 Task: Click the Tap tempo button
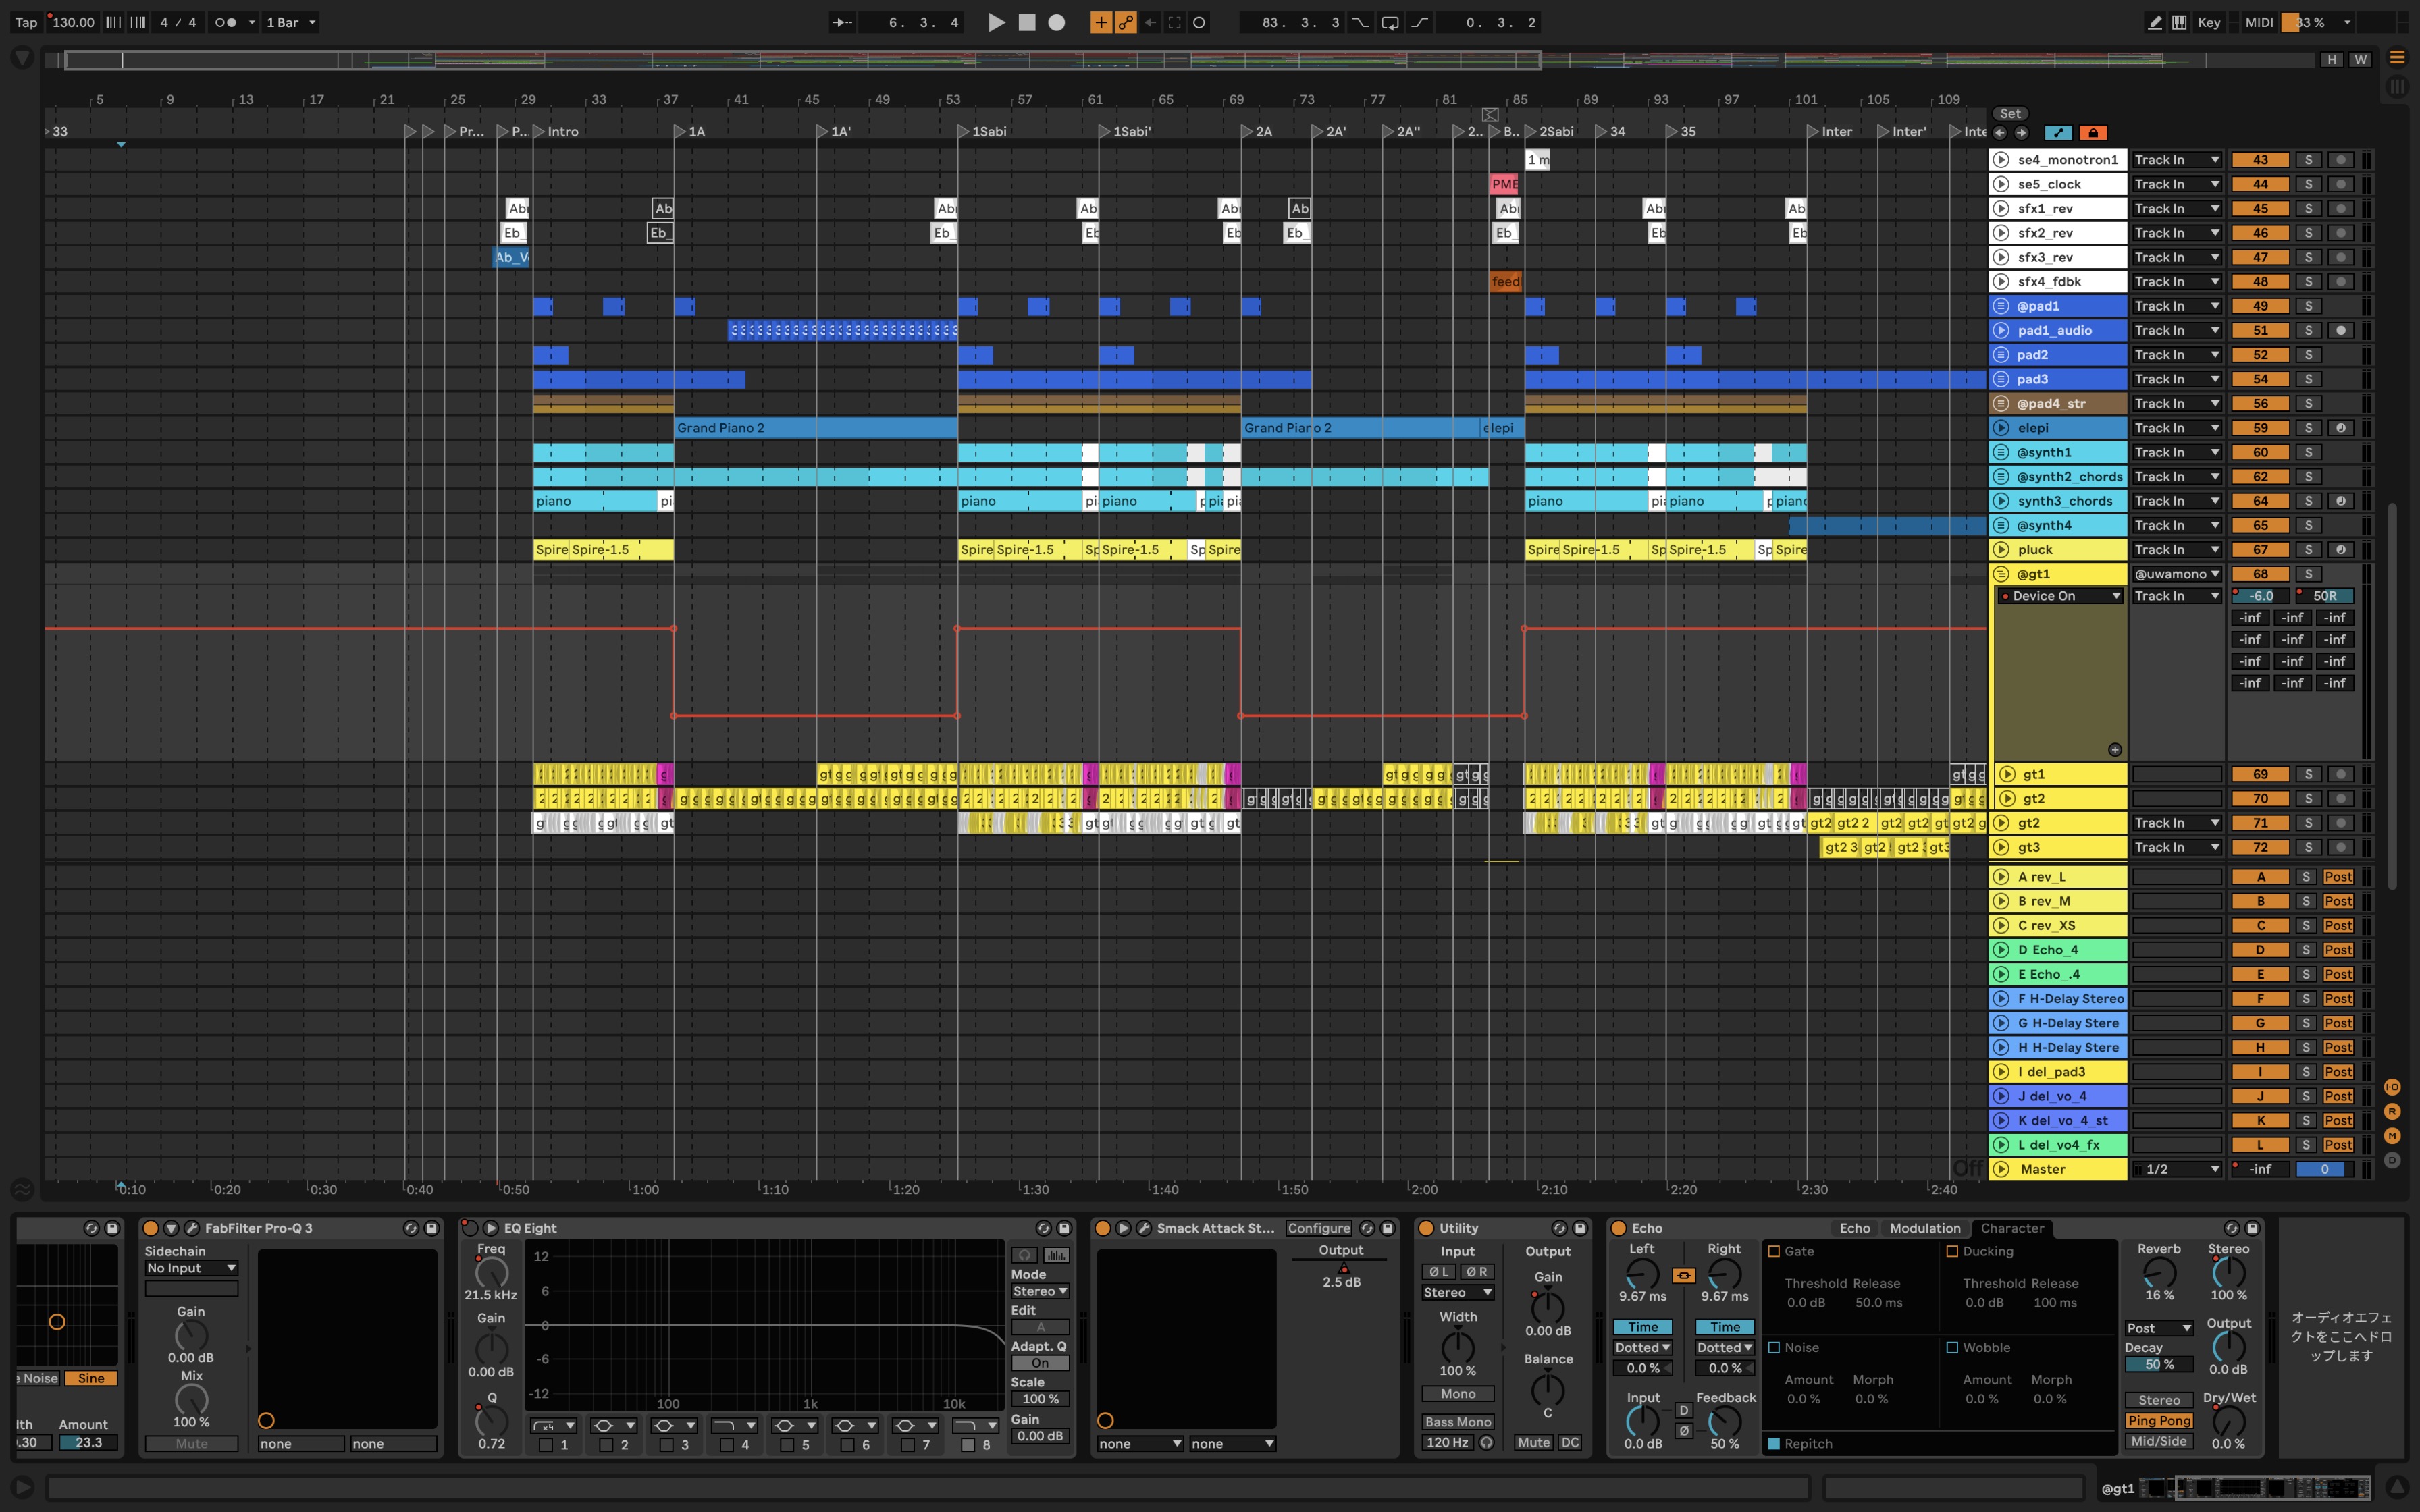(x=26, y=22)
